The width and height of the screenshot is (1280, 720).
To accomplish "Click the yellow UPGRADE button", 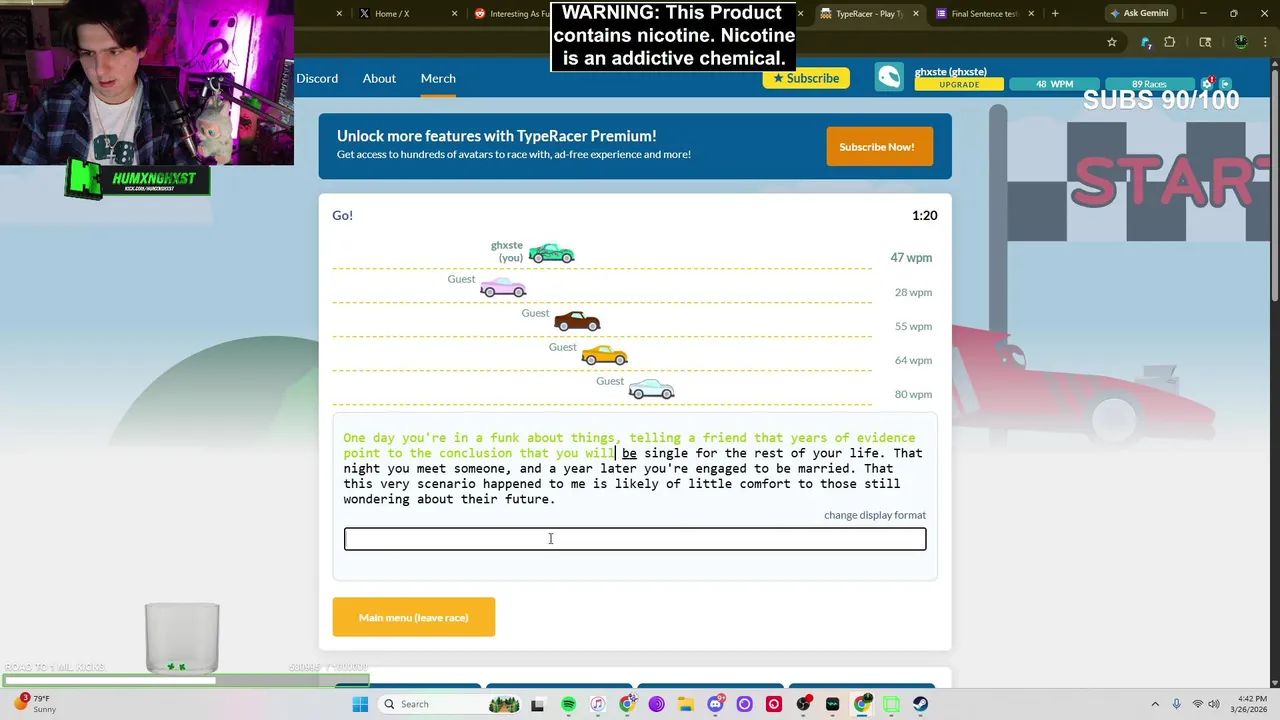I will click(x=959, y=85).
